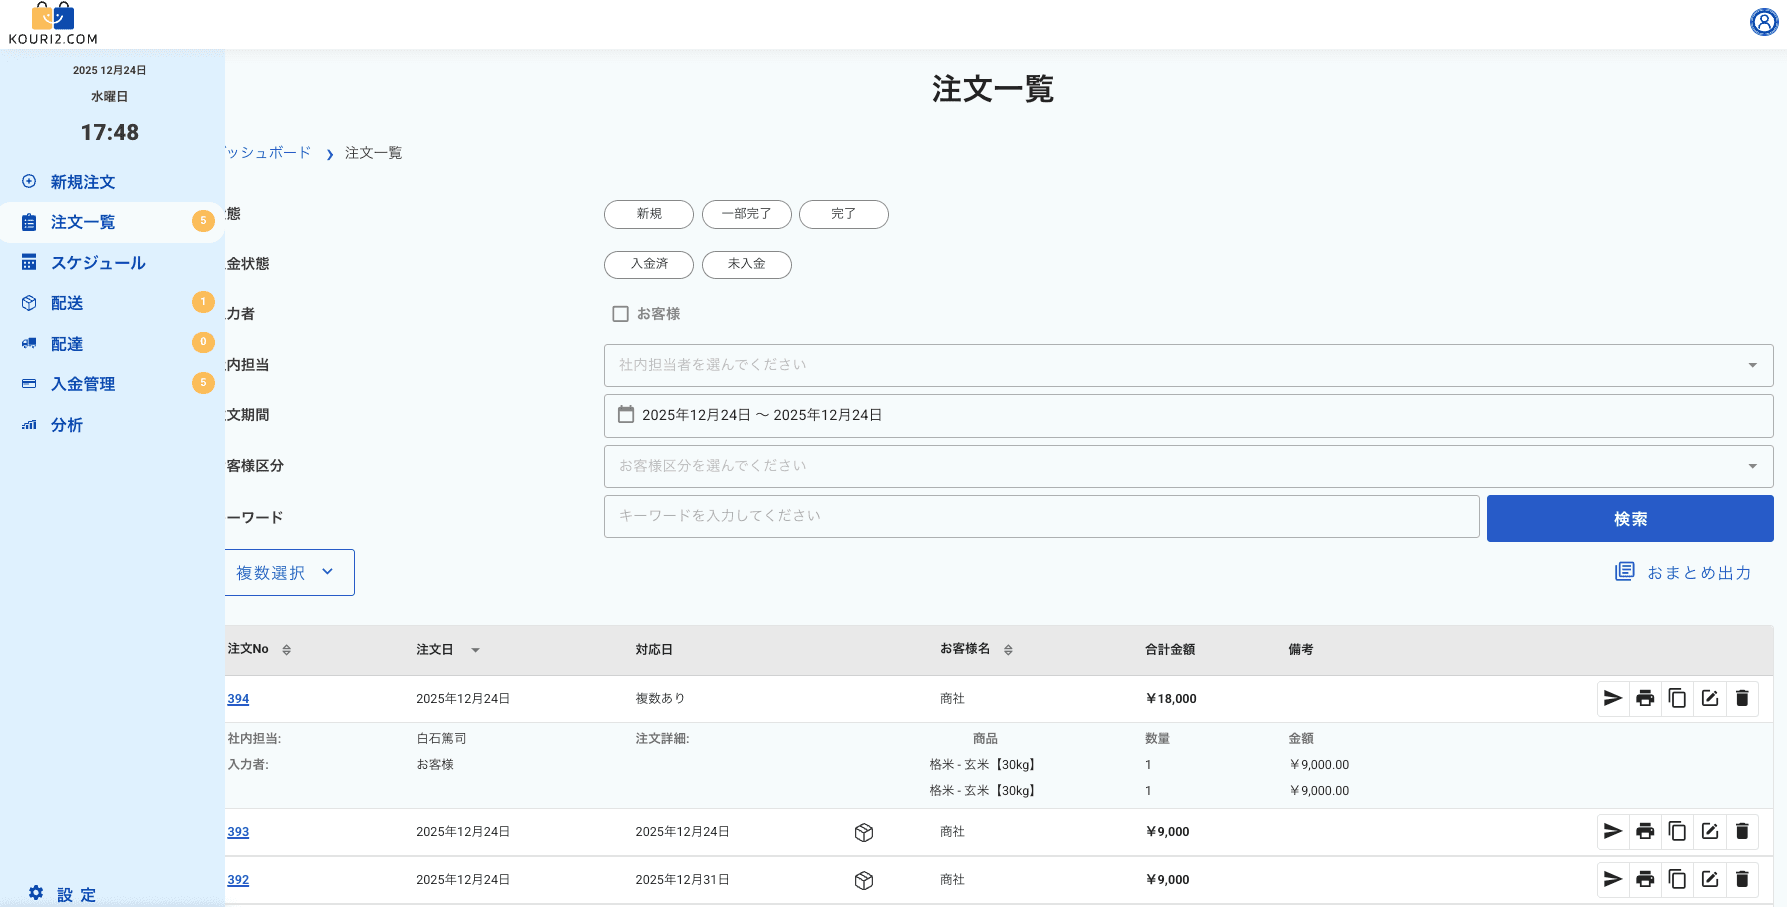Tick the お客様 checkbox

[x=620, y=314]
